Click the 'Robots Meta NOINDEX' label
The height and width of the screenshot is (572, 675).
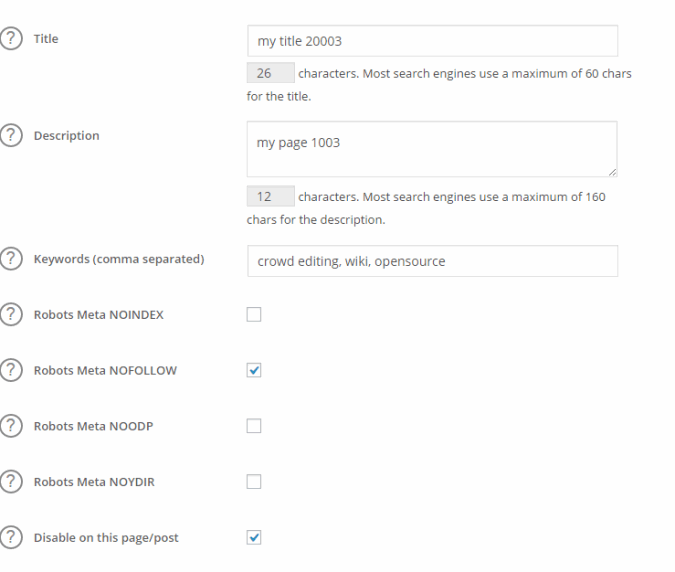(x=99, y=315)
